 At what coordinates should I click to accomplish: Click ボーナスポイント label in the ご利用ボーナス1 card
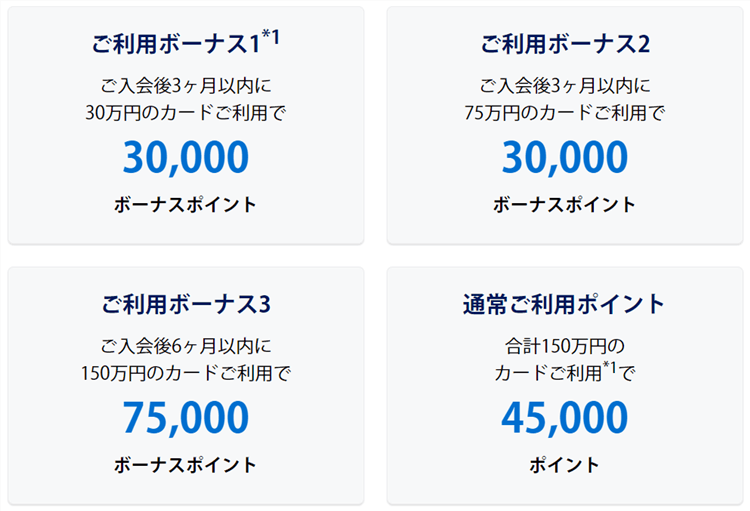186,205
